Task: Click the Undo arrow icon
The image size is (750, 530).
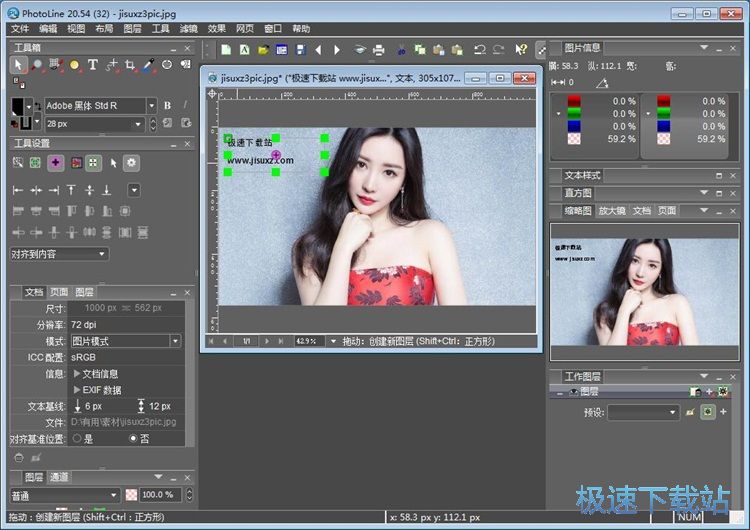Action: (x=480, y=49)
